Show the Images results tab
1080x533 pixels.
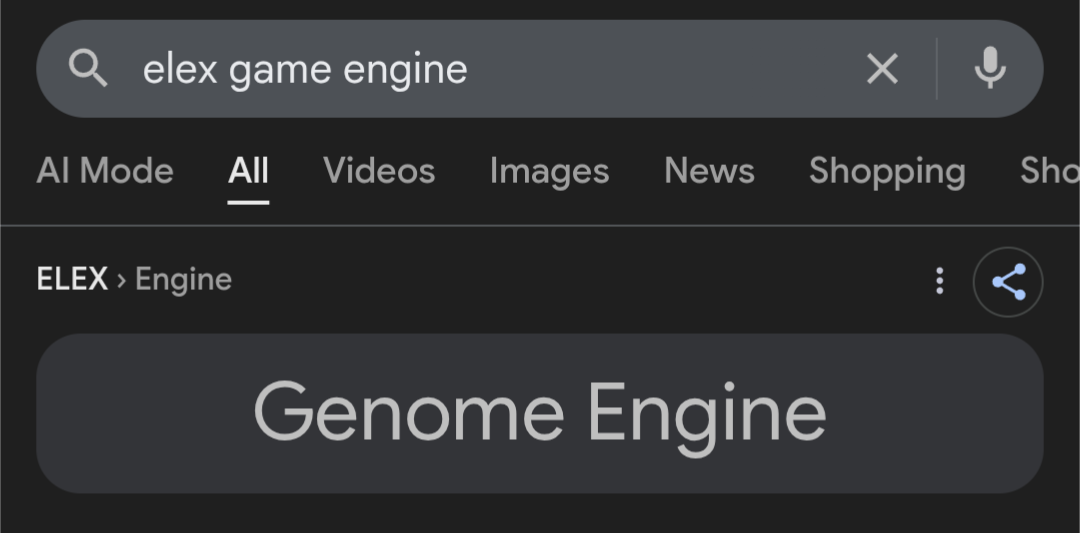pyautogui.click(x=549, y=171)
